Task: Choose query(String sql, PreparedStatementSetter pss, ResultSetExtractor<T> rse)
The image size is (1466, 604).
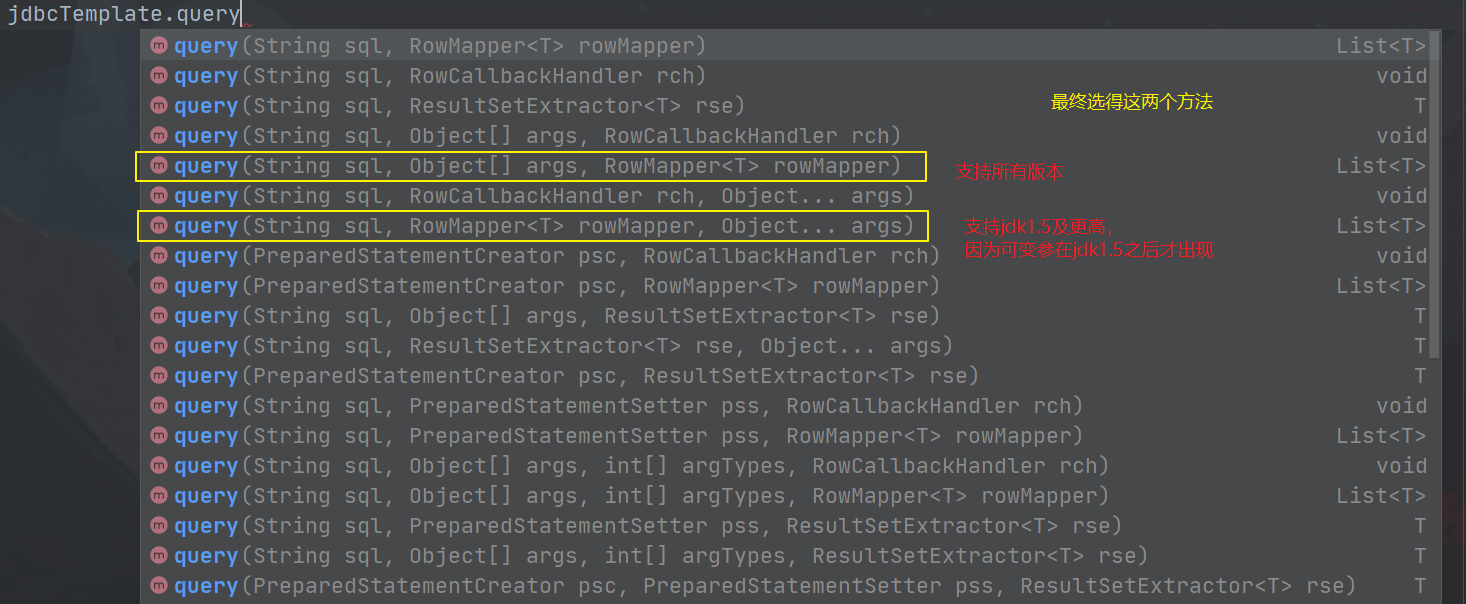Action: point(784,526)
